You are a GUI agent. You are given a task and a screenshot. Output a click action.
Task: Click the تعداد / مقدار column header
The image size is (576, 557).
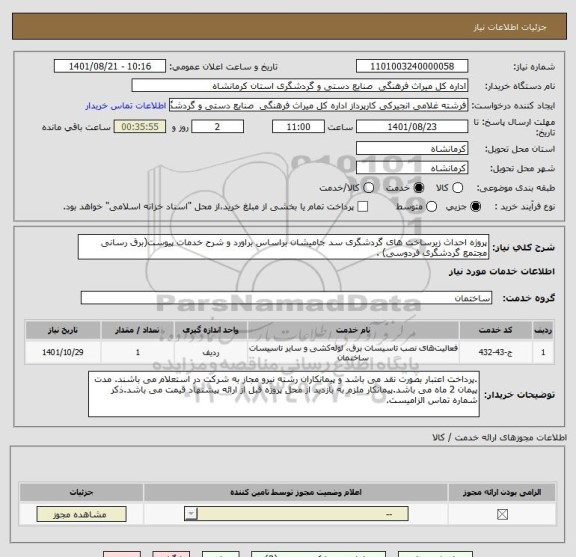click(x=137, y=330)
